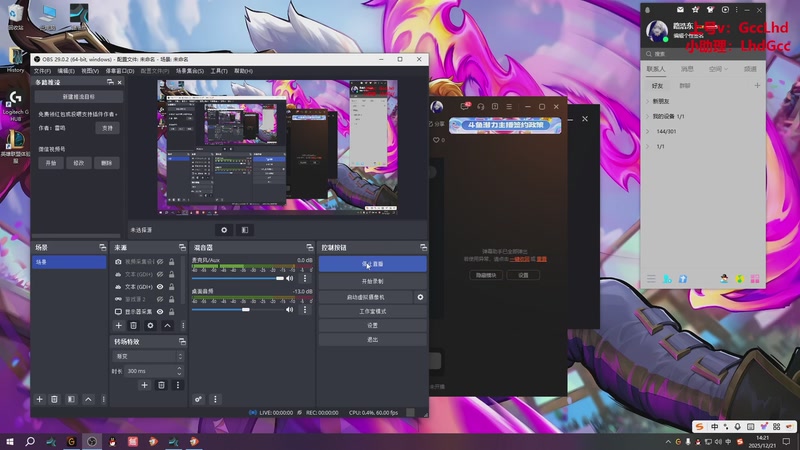Screen dimensions: 800x450
Task: Open OBS settings via the 设置 button
Action: tap(372, 325)
